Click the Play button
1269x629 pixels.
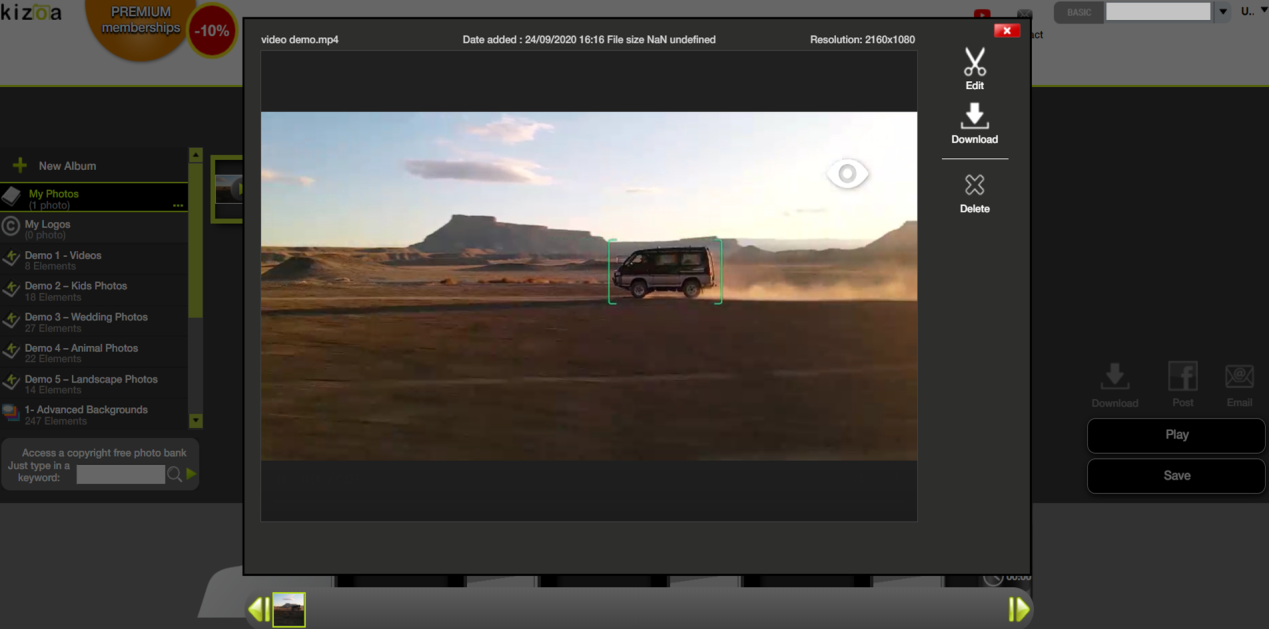(1176, 435)
